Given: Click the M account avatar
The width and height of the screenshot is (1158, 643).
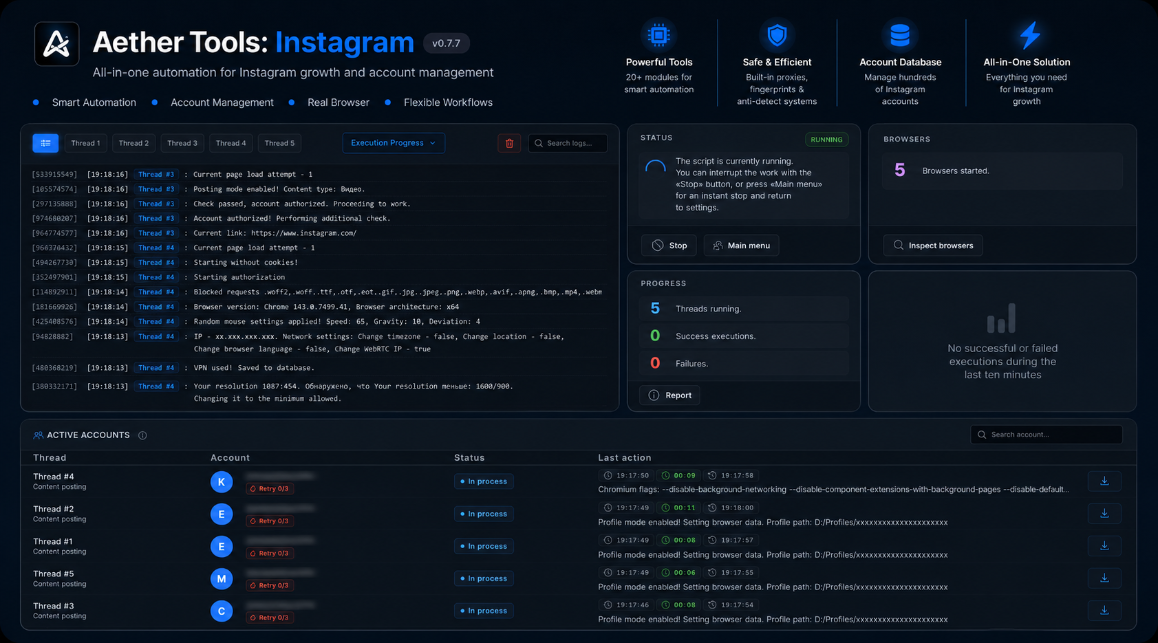Looking at the screenshot, I should pyautogui.click(x=222, y=579).
